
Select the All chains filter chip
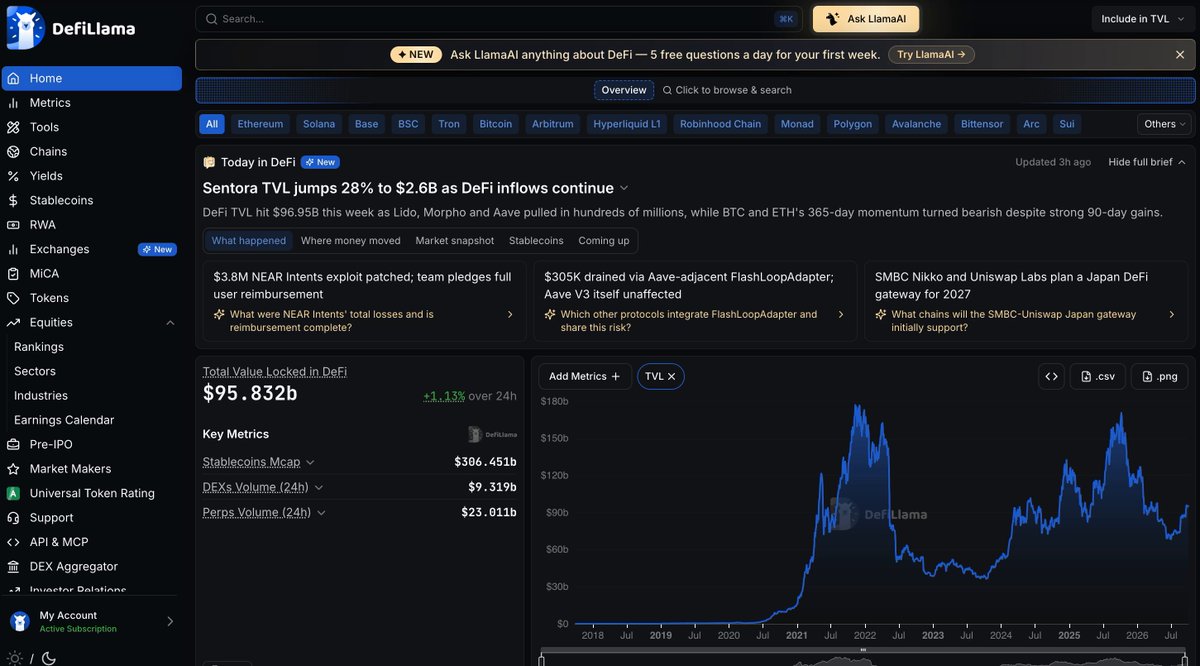click(212, 124)
